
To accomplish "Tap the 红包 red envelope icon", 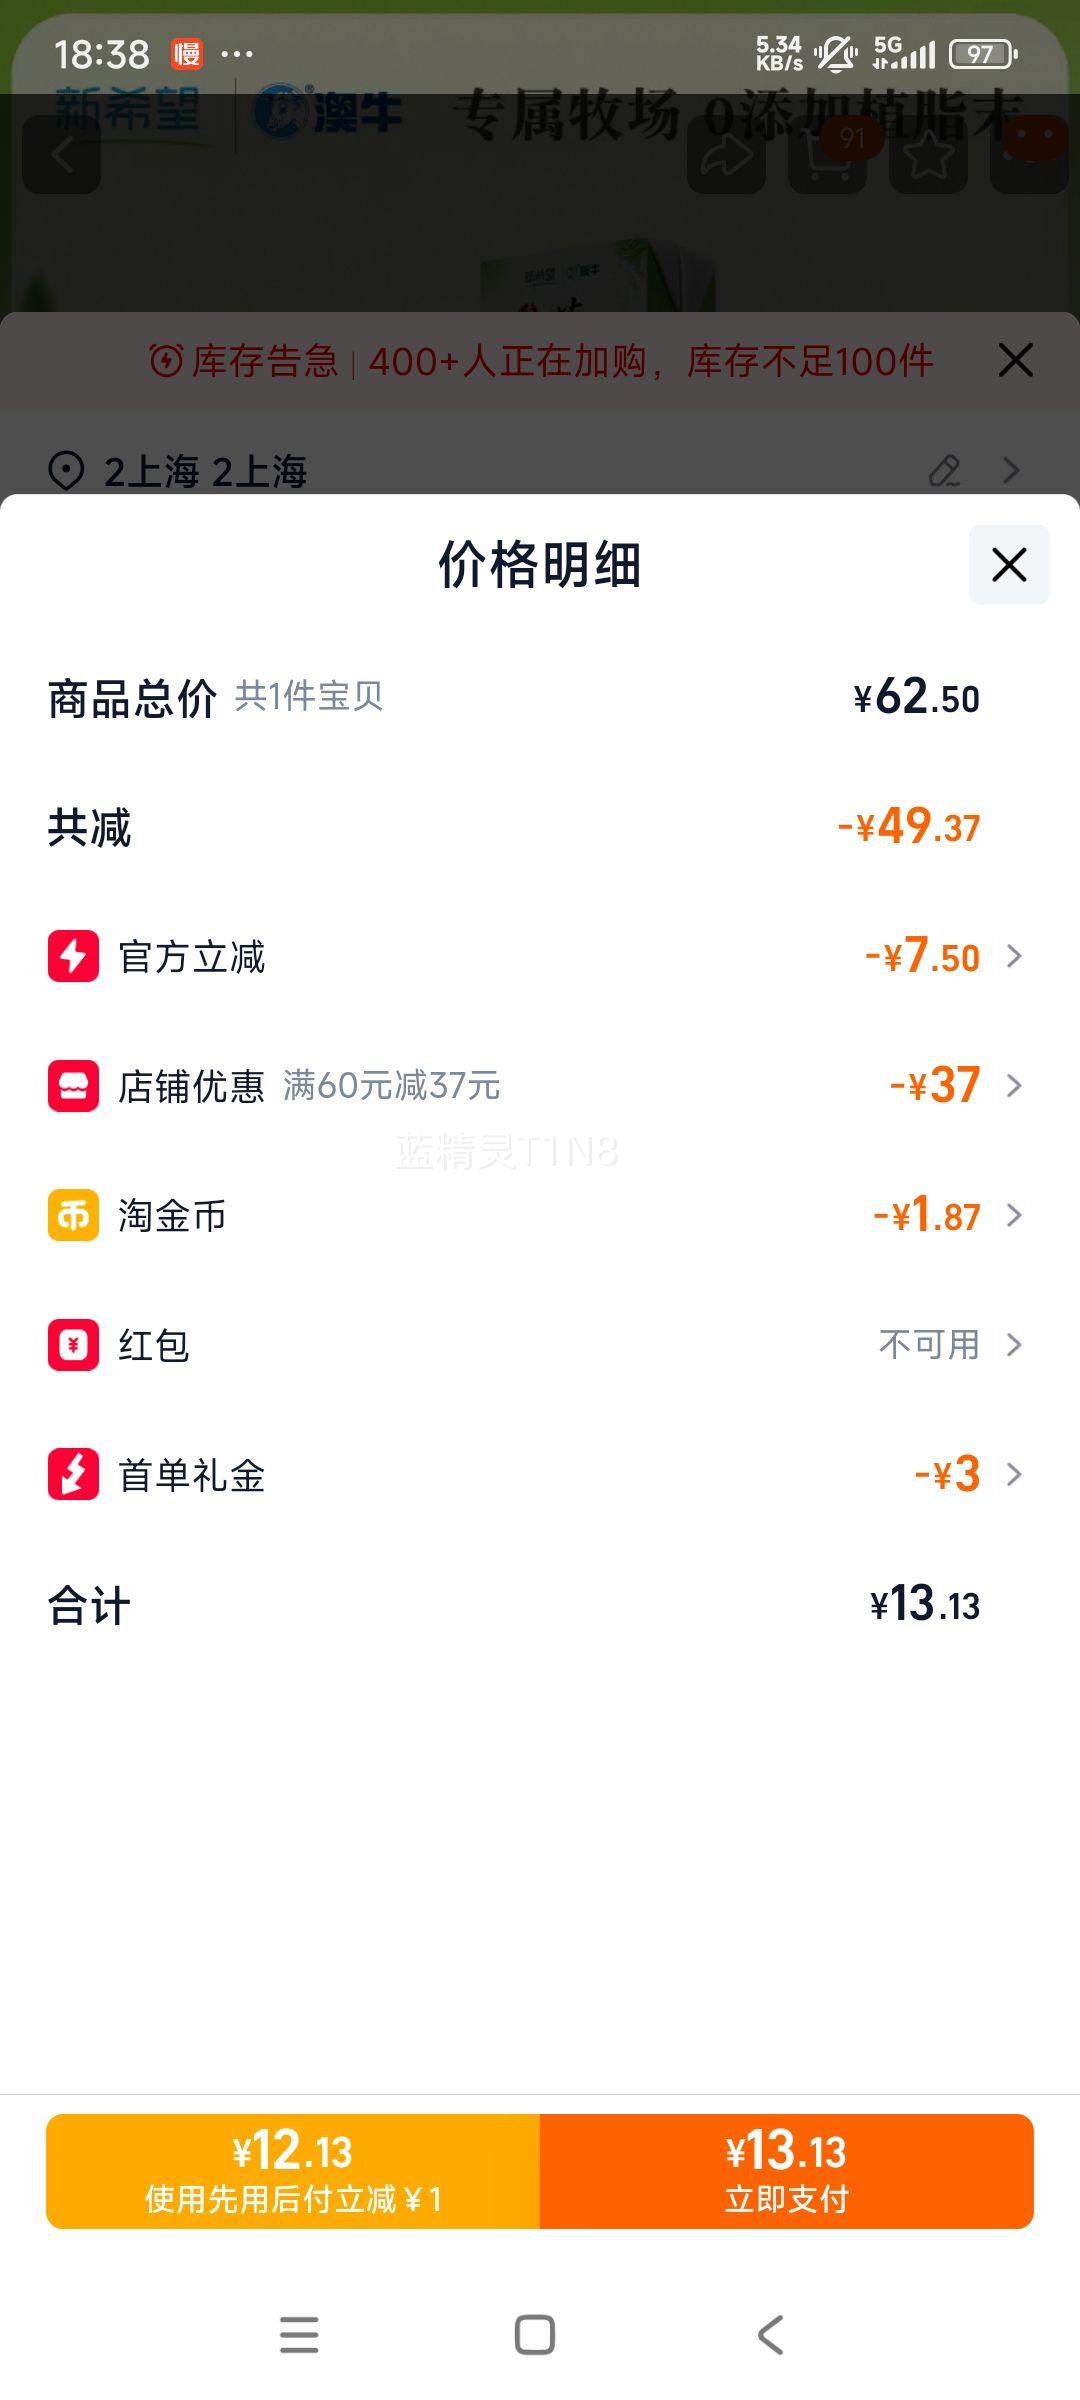I will click(x=73, y=1345).
